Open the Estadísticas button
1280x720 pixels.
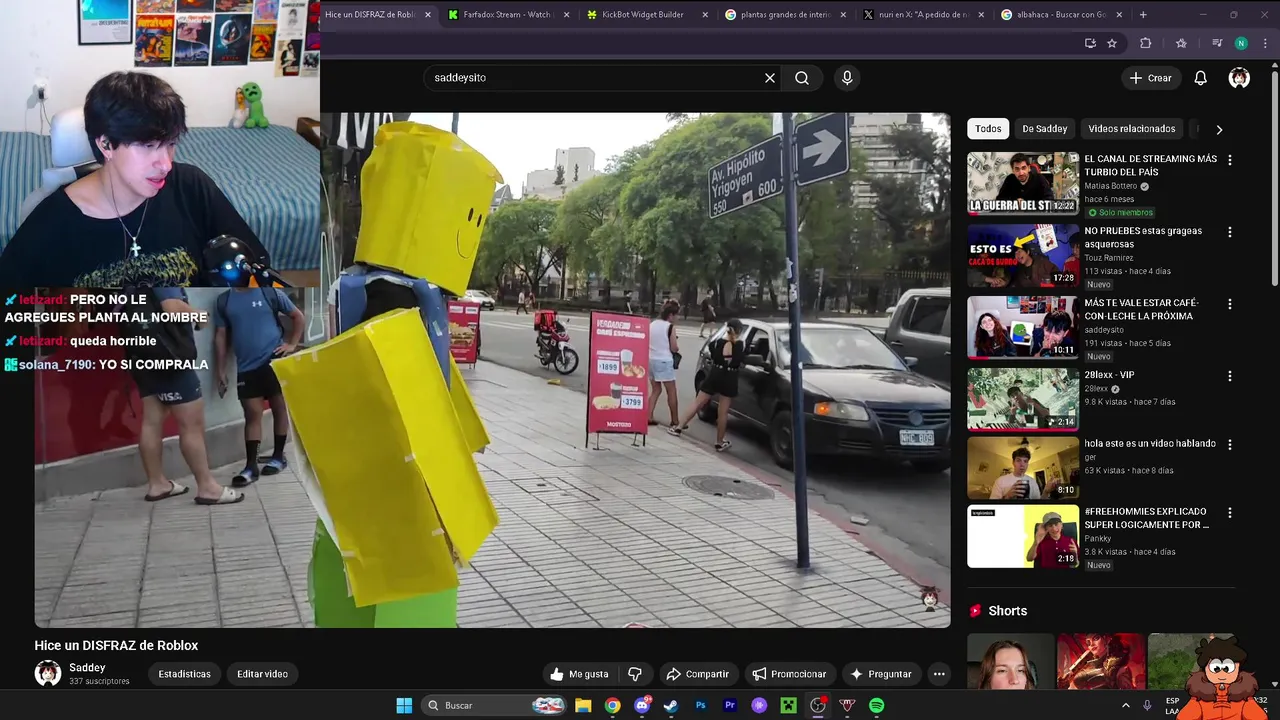coord(184,674)
